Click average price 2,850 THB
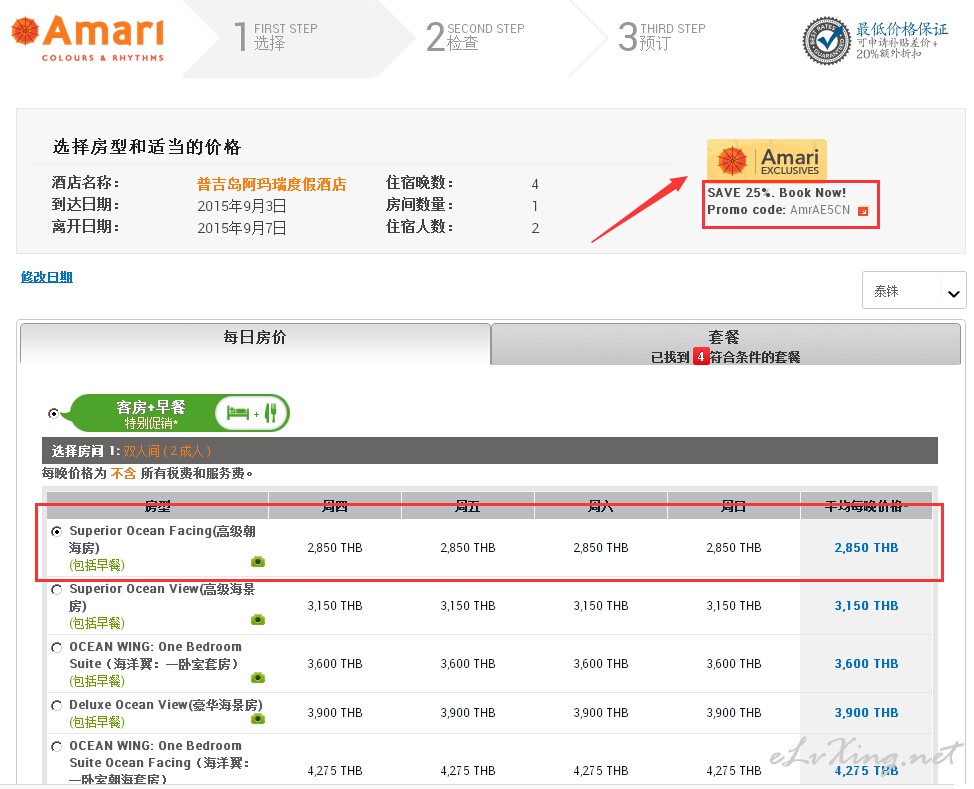Image resolution: width=974 pixels, height=789 pixels. point(866,547)
